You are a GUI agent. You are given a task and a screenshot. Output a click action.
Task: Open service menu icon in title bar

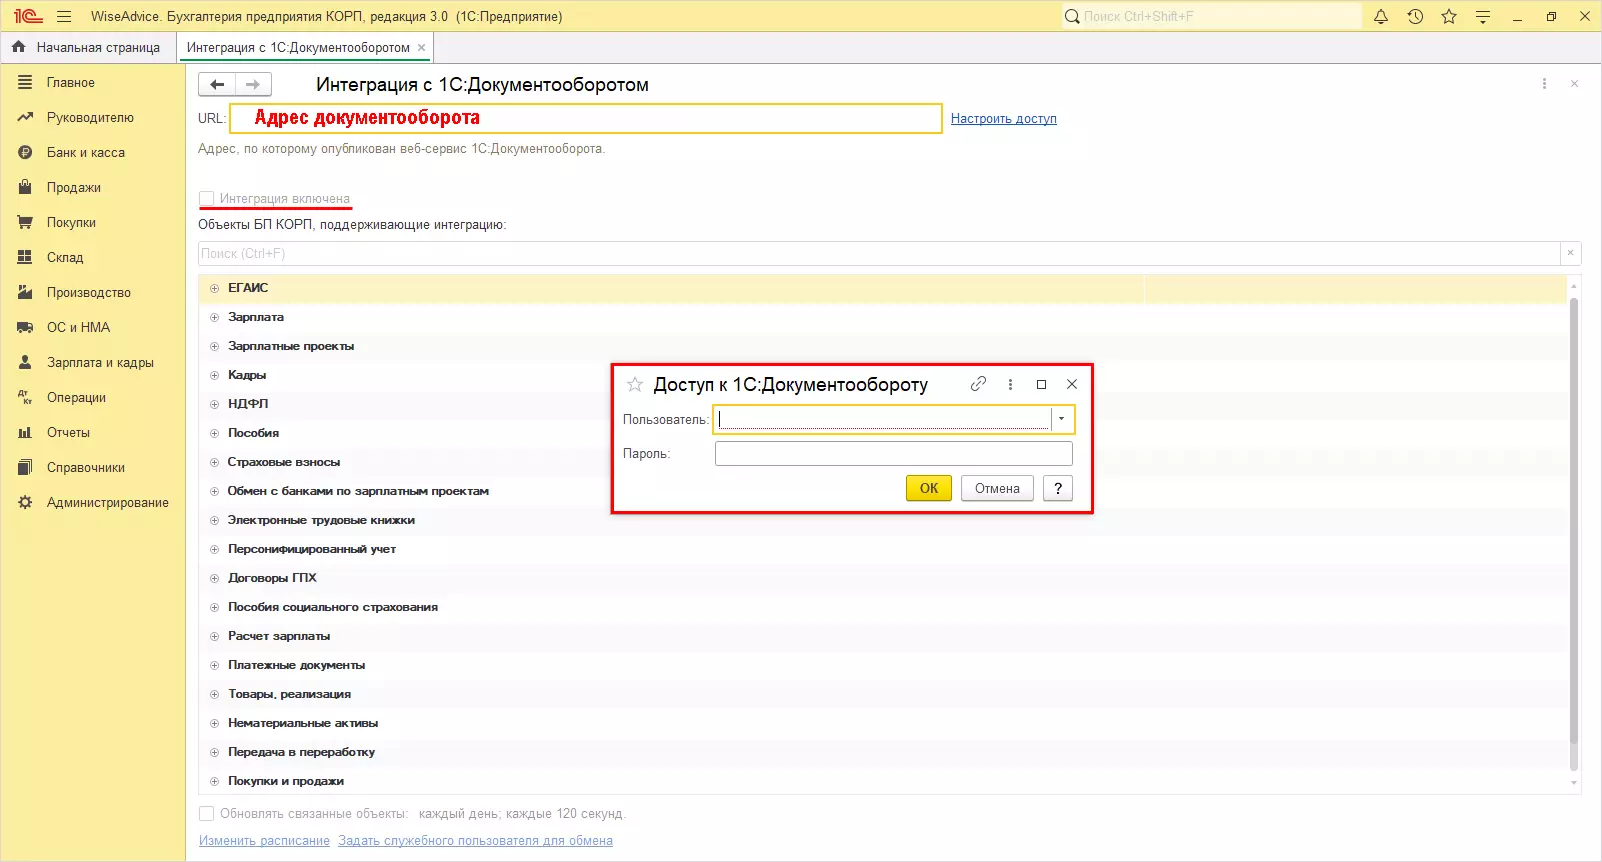1483,16
